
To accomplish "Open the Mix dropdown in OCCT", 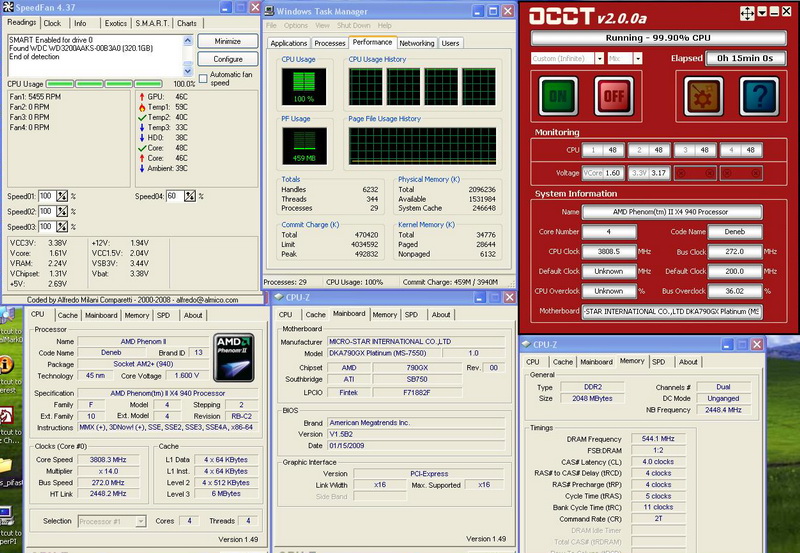I will [638, 59].
